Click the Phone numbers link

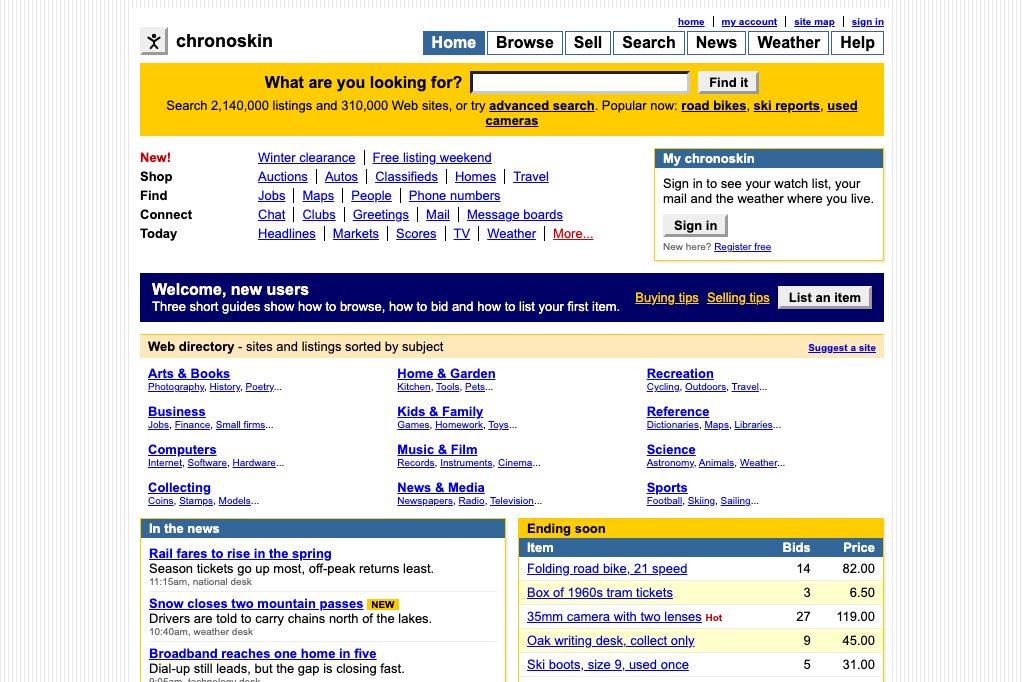(x=455, y=195)
